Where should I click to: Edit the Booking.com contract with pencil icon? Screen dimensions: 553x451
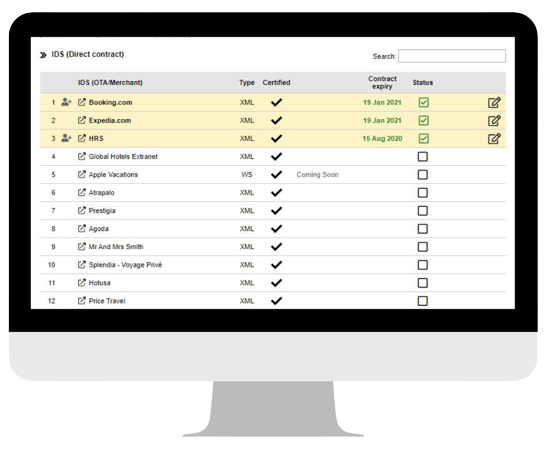pos(494,103)
